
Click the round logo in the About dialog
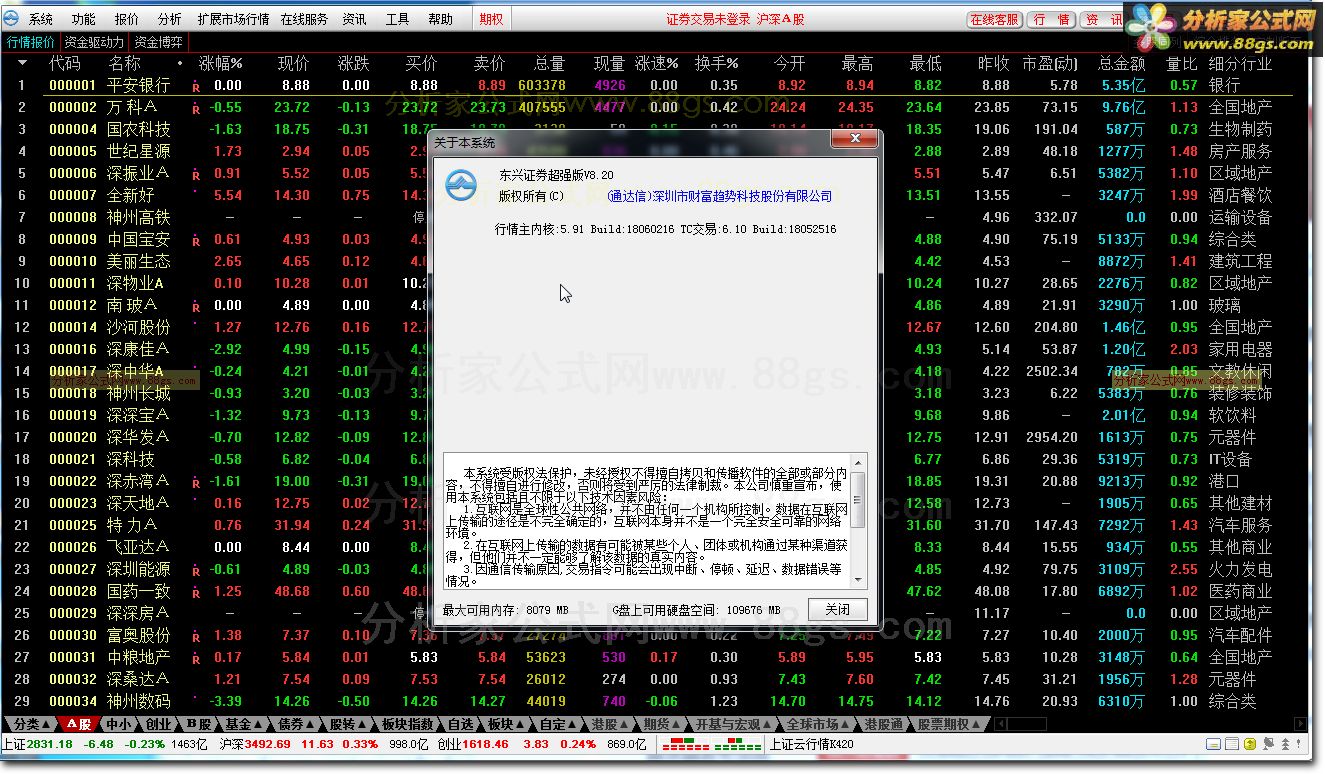(x=461, y=185)
